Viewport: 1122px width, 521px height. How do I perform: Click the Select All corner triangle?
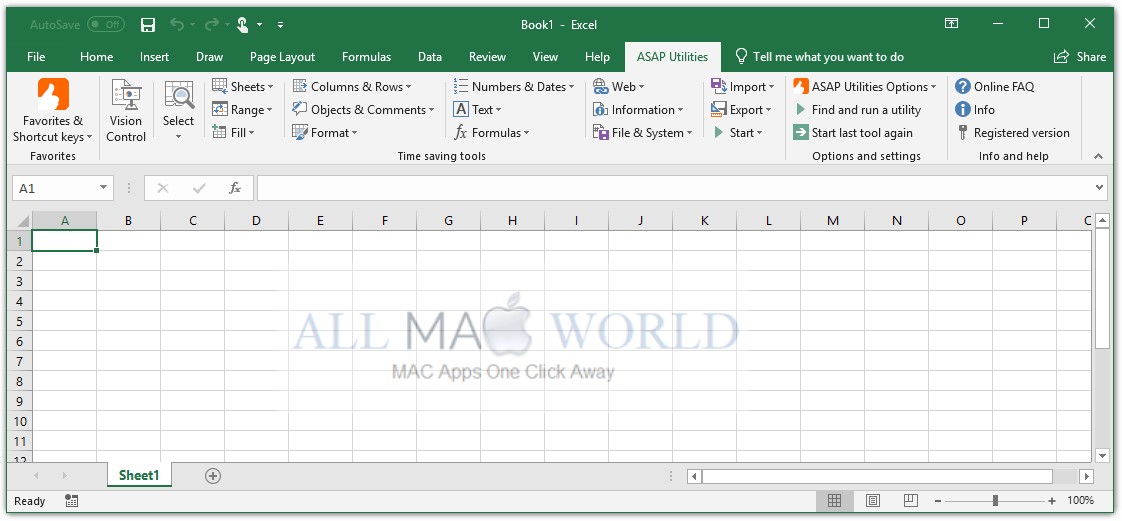tap(23, 221)
